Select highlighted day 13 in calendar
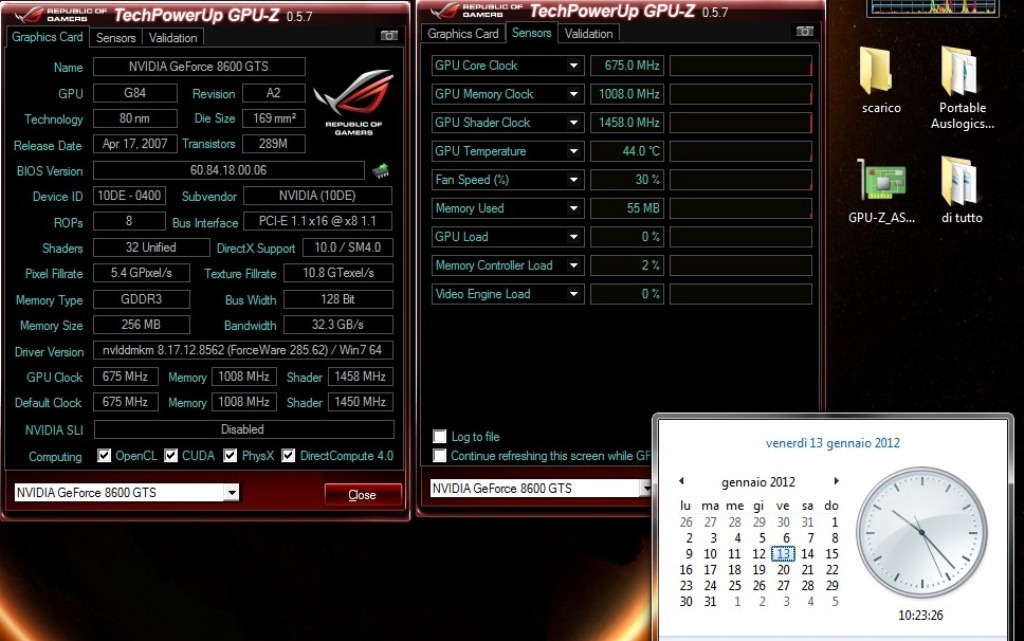 [783, 554]
